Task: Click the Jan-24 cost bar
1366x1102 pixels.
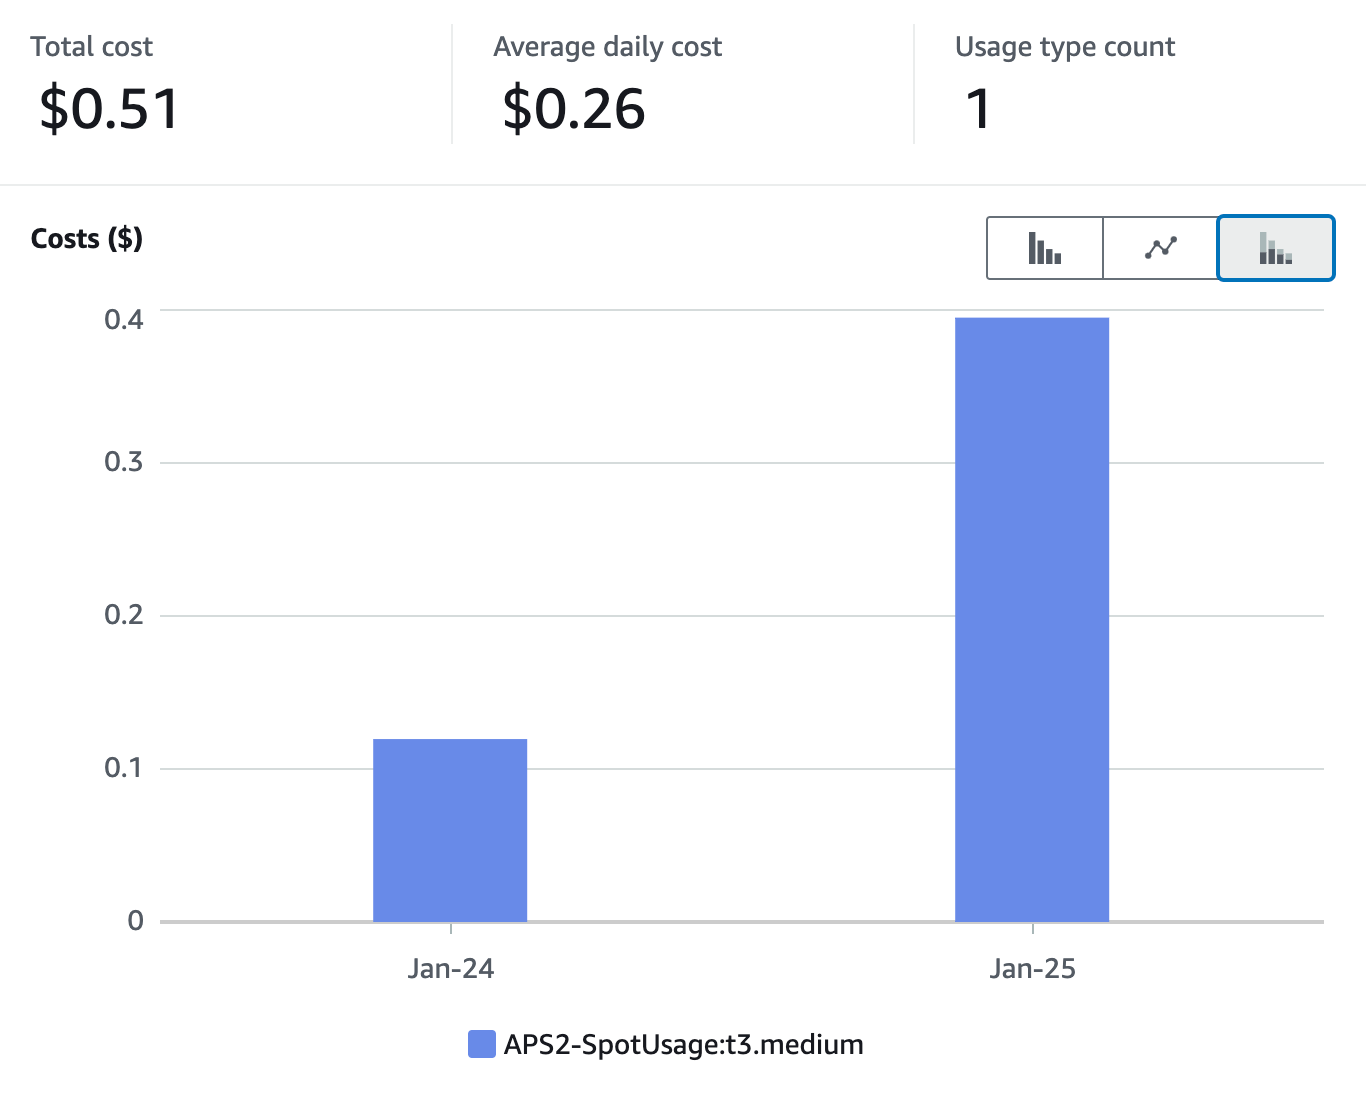Action: coord(450,830)
